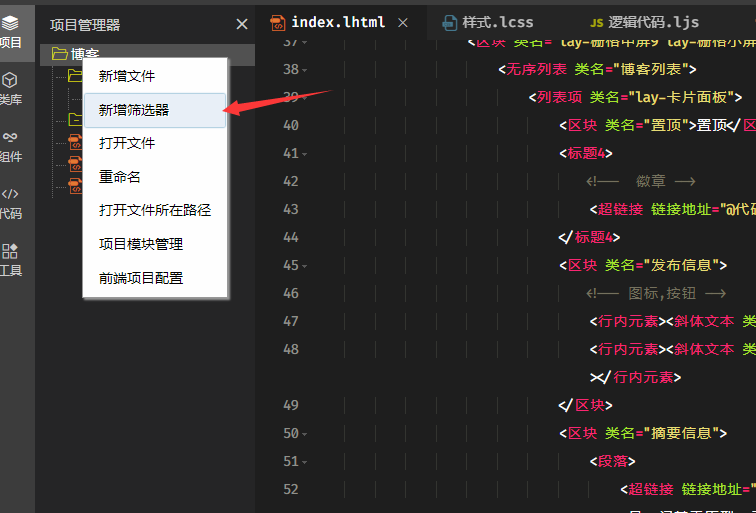Choose 重命名 from context menu
Image resolution: width=756 pixels, height=513 pixels.
tap(155, 177)
